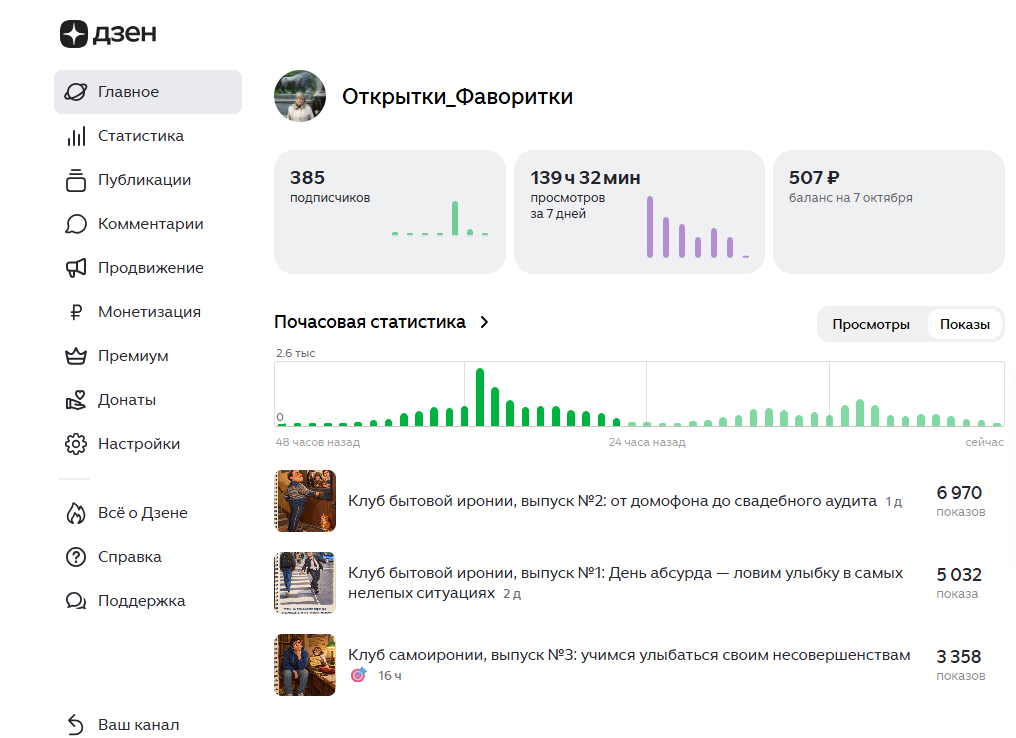The image size is (1016, 738).
Task: Click the '2.6 тыс' chart scale label
Action: [295, 353]
